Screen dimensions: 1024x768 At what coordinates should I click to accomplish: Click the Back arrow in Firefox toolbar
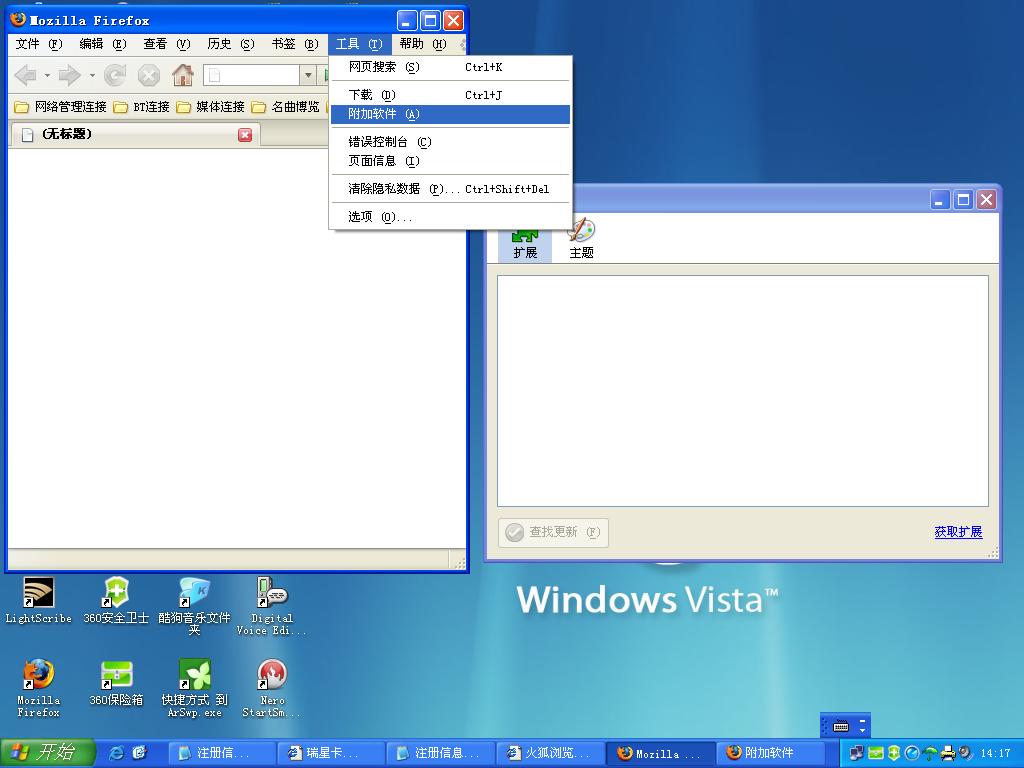pyautogui.click(x=25, y=76)
